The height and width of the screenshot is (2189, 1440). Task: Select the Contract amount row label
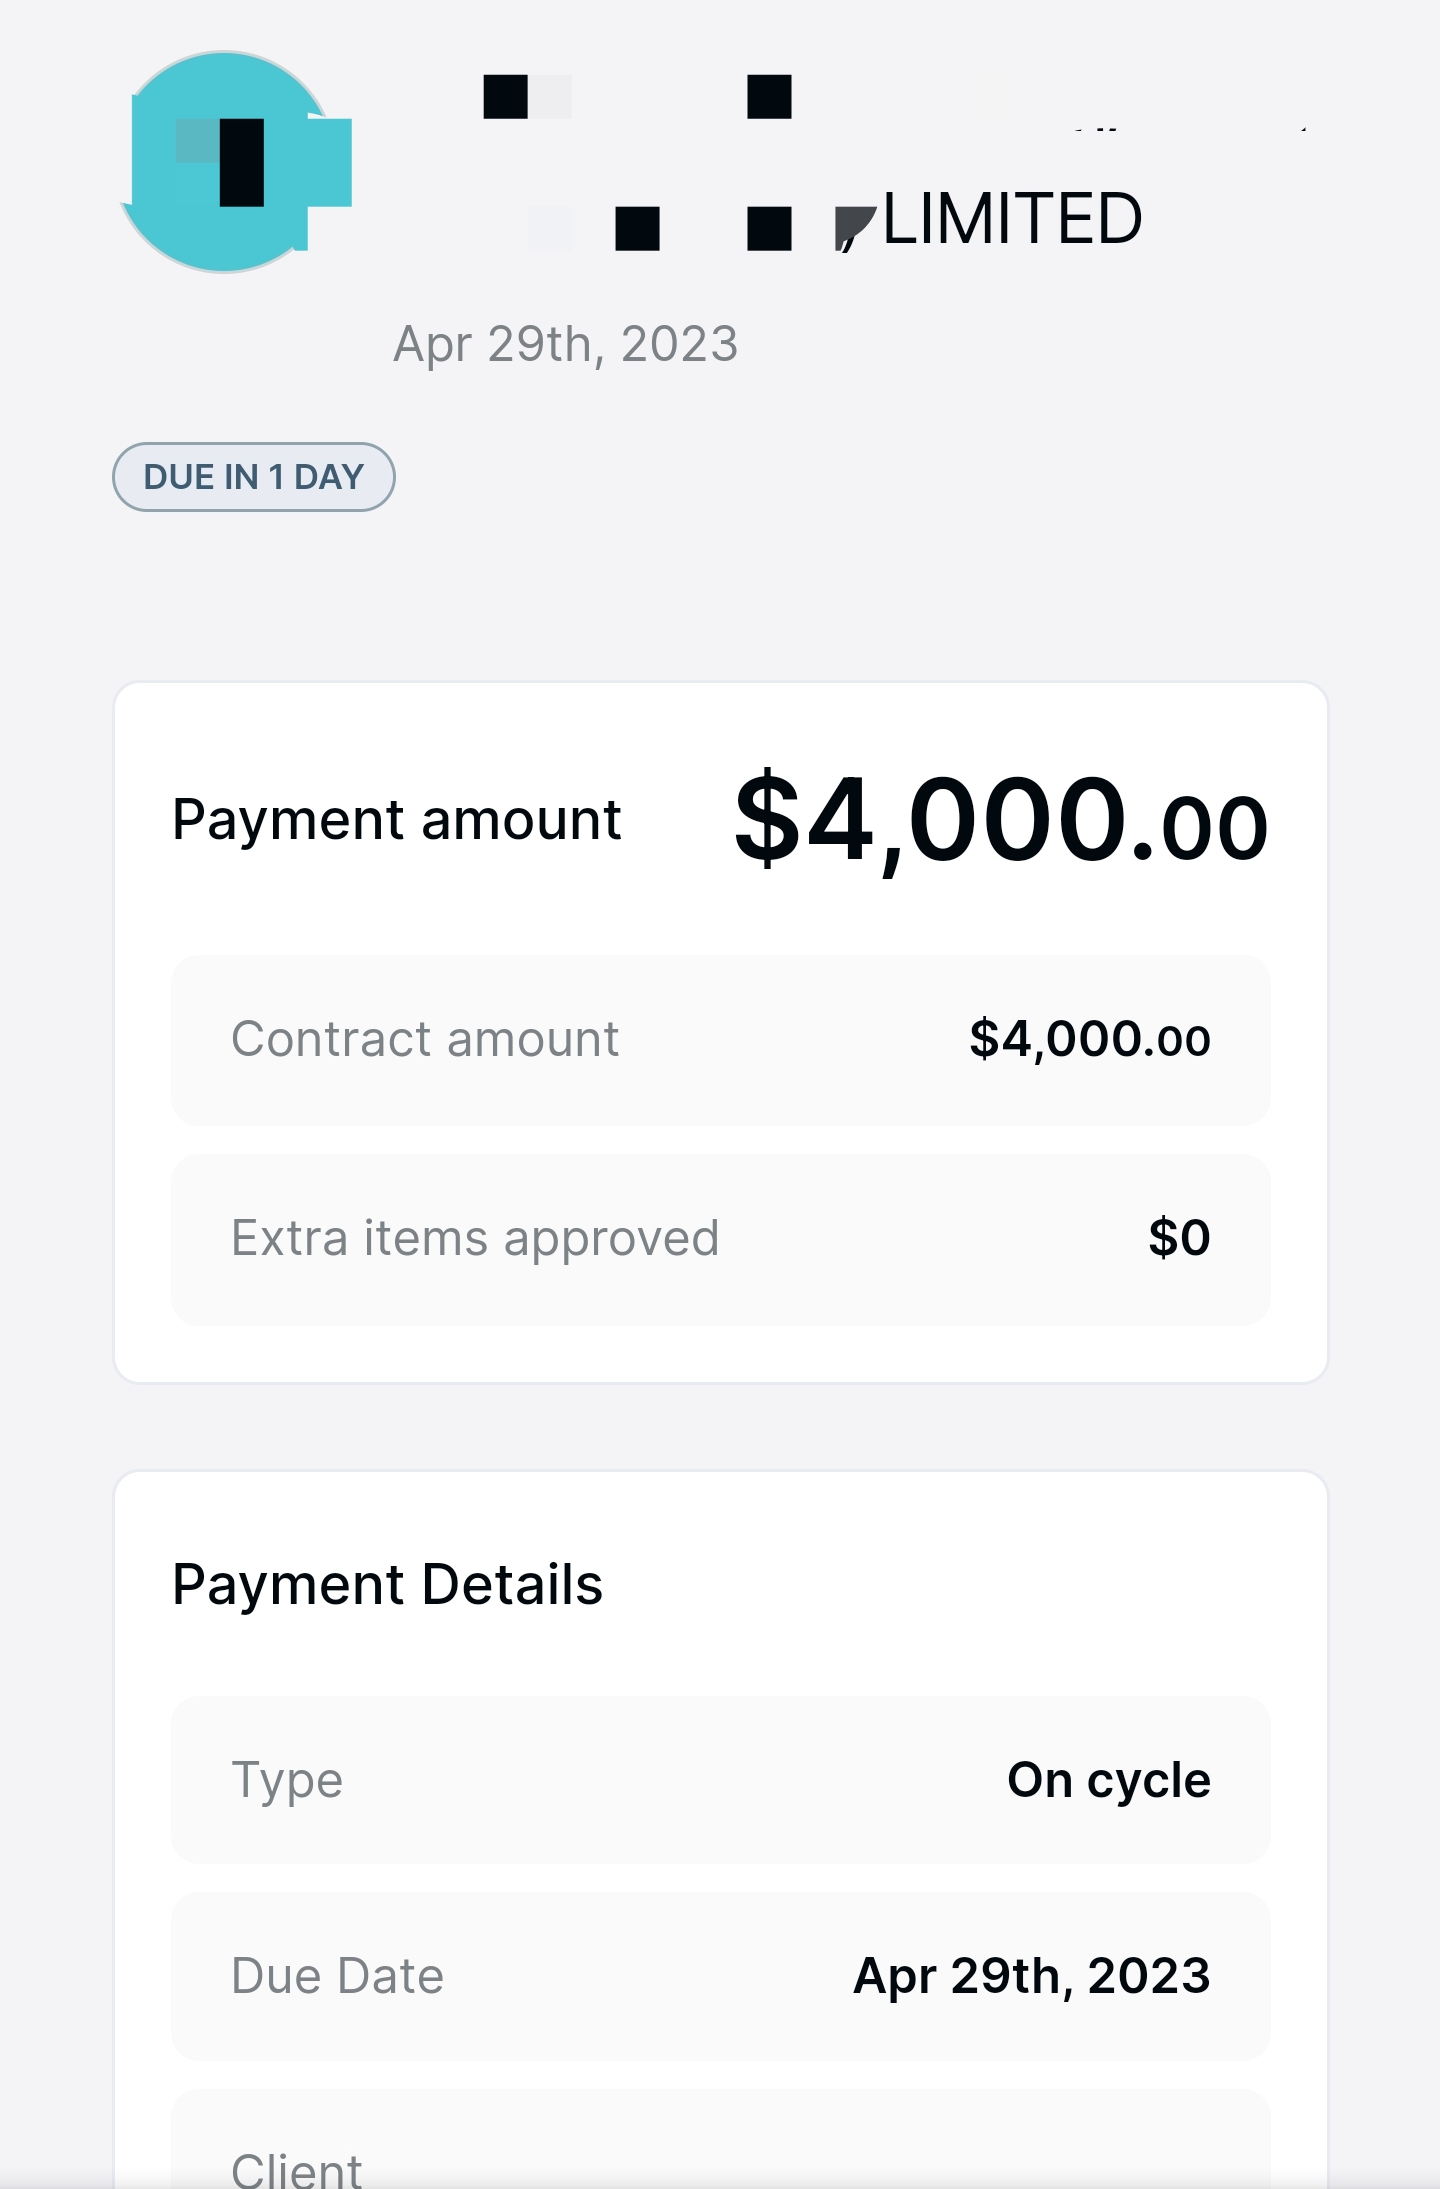pos(425,1039)
